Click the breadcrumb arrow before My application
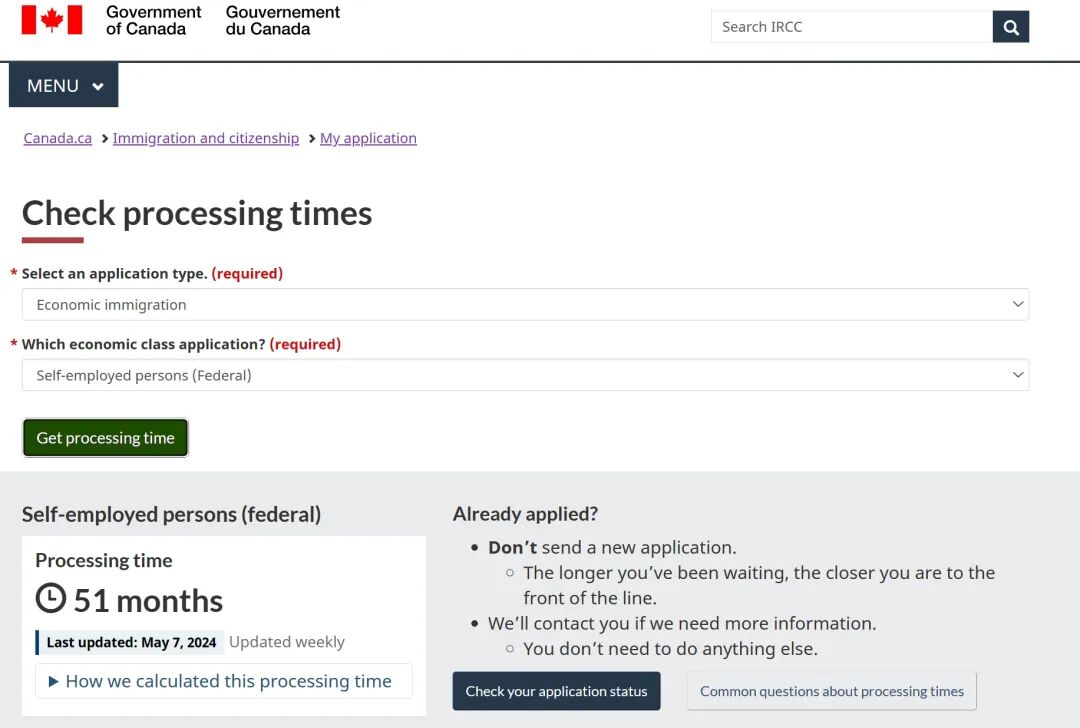Viewport: 1080px width, 728px height. pyautogui.click(x=311, y=138)
